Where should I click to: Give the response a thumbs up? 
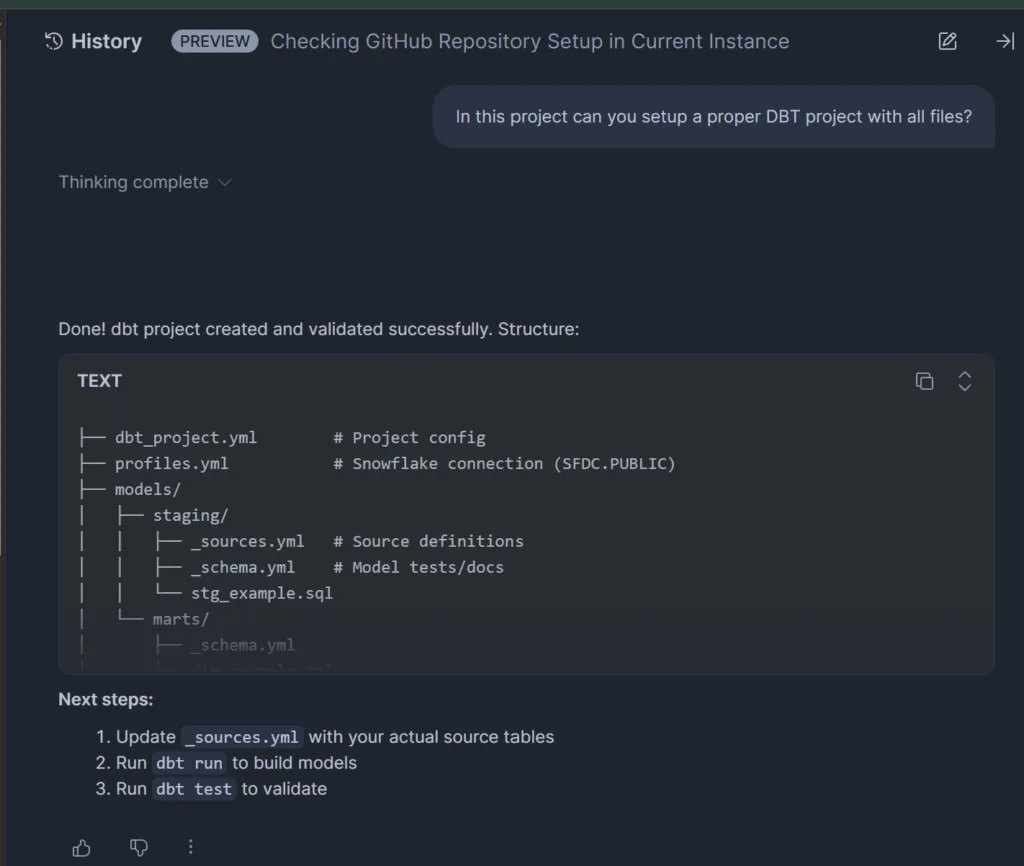coord(82,848)
